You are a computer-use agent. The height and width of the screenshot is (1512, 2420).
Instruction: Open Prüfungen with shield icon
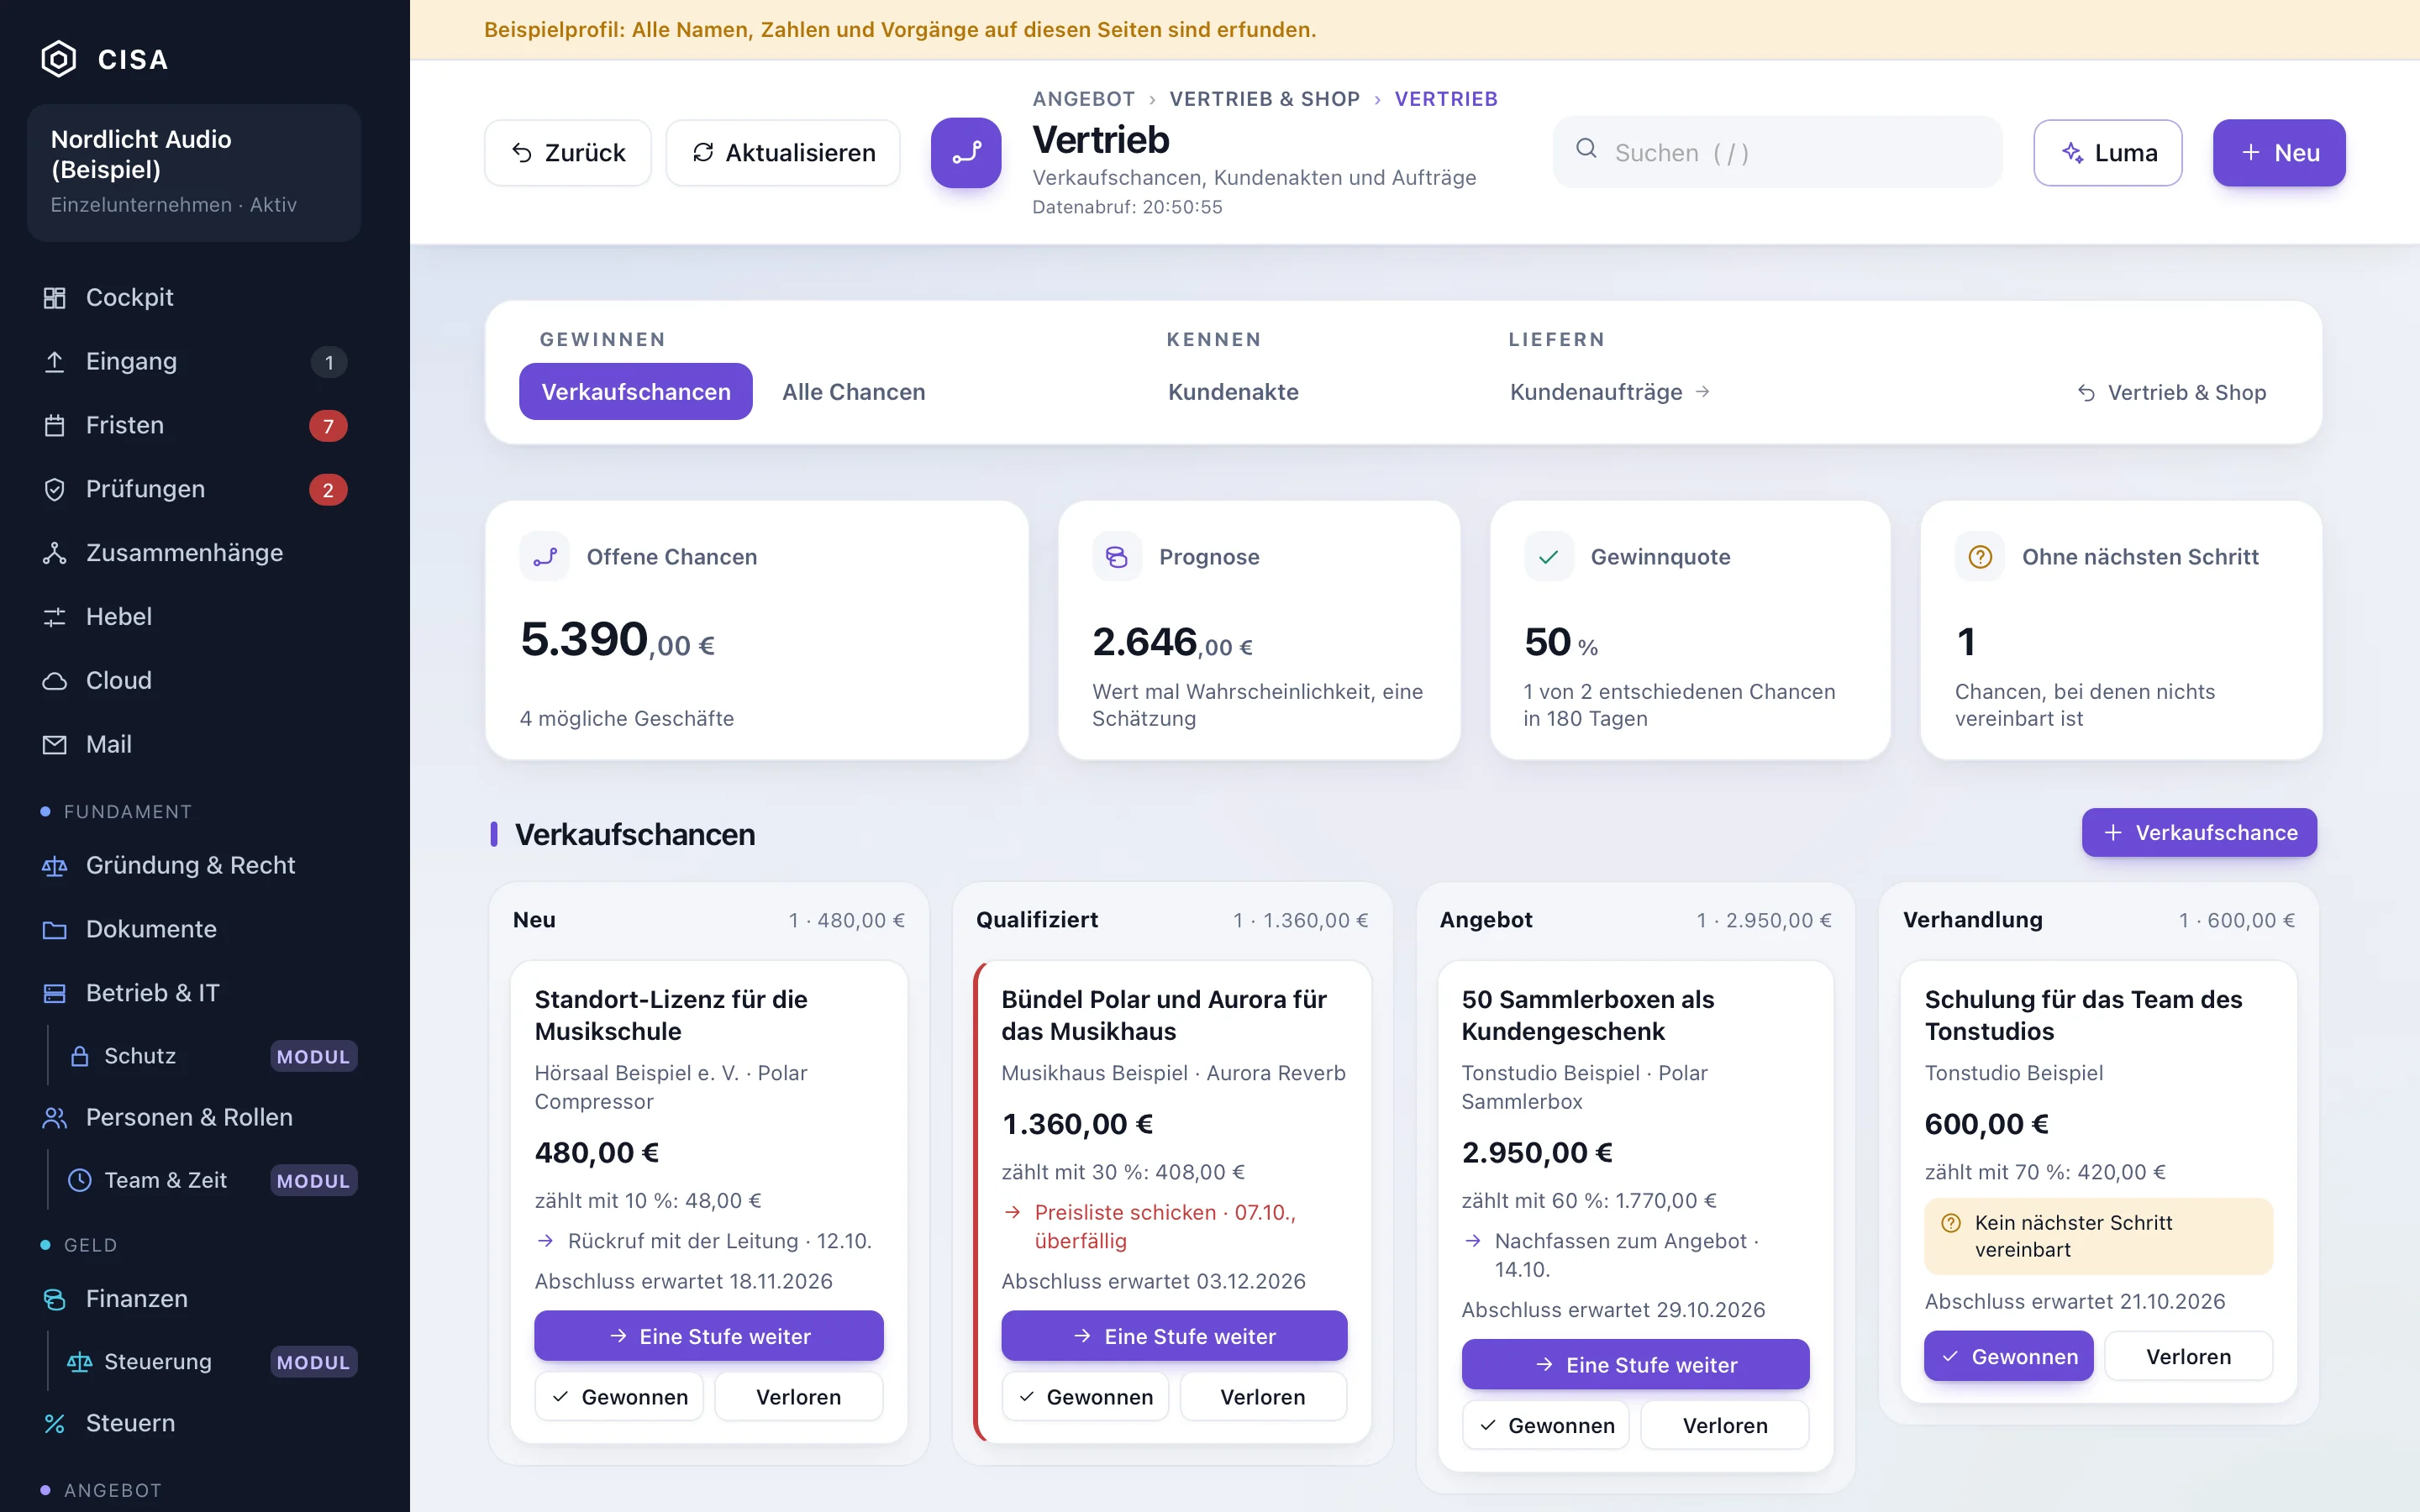pyautogui.click(x=194, y=489)
